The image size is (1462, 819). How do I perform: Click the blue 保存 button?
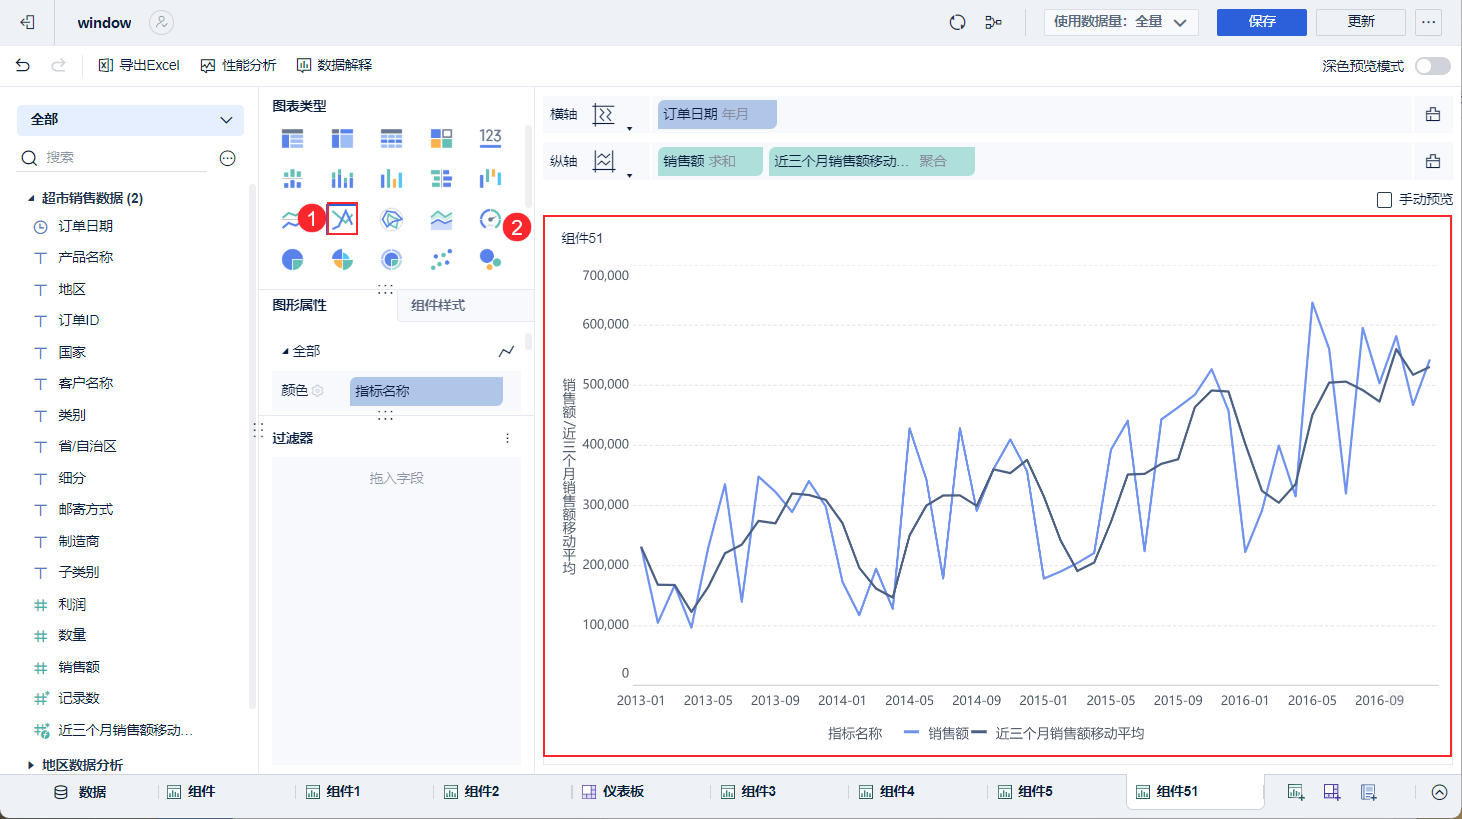tap(1261, 22)
